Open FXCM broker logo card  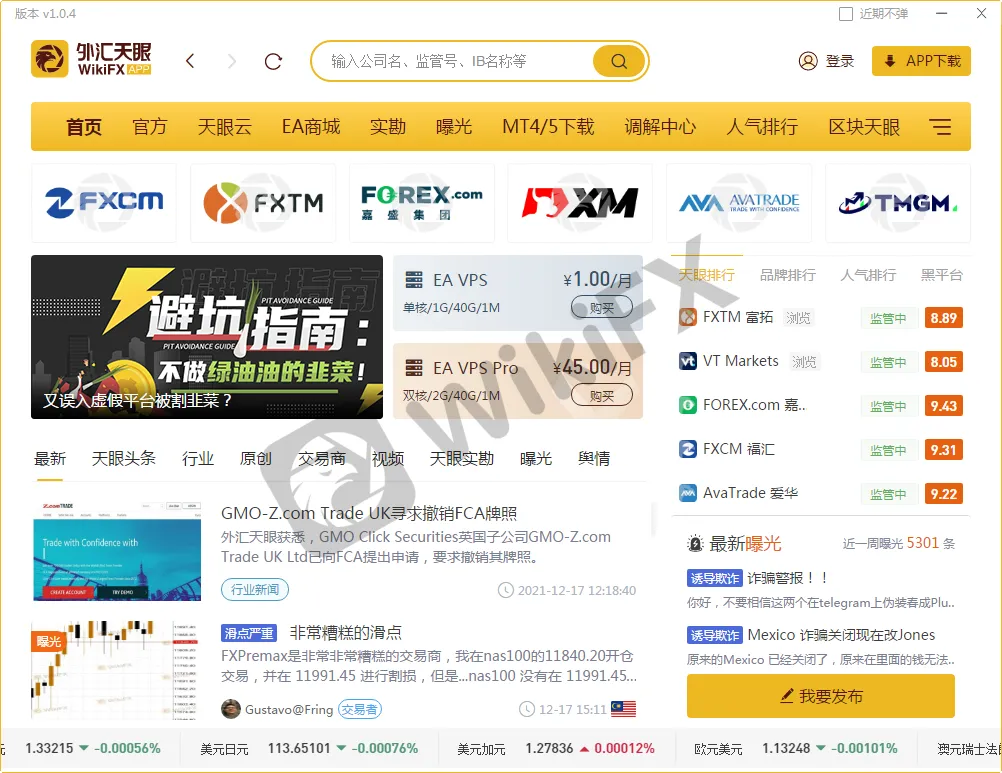pos(104,203)
